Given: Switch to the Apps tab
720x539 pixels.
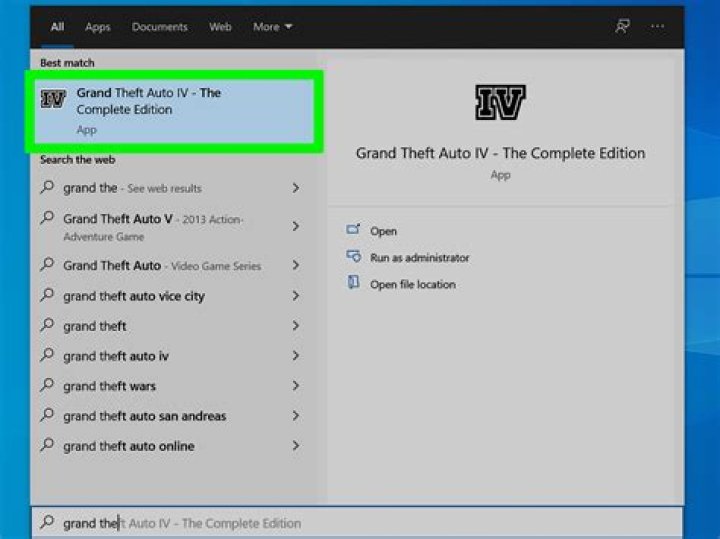Looking at the screenshot, I should pos(98,27).
